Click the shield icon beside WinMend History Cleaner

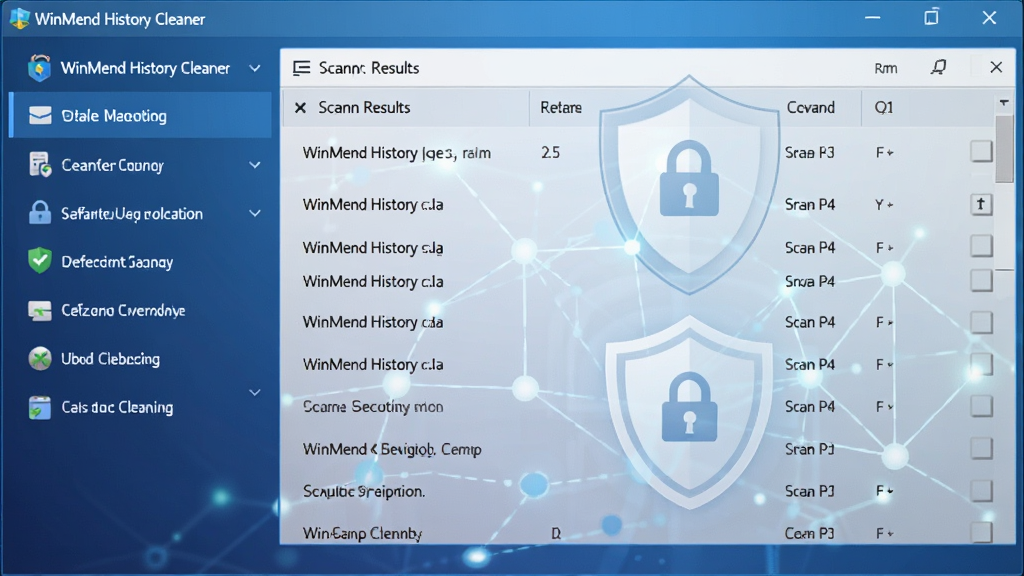click(x=40, y=68)
